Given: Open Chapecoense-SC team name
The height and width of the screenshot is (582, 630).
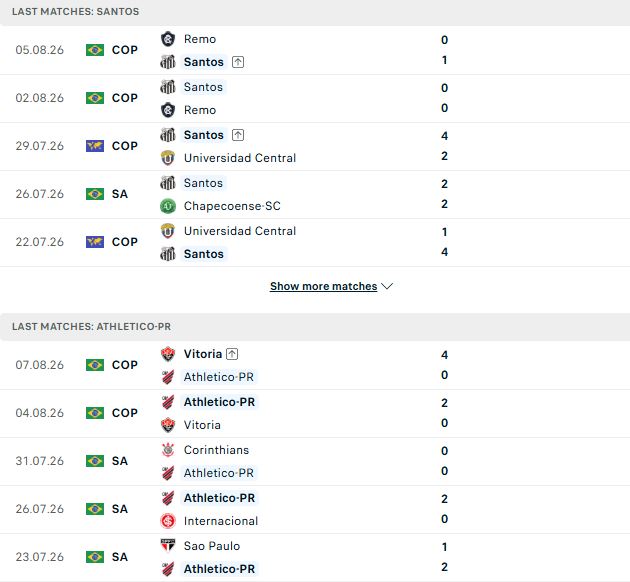Looking at the screenshot, I should (232, 206).
